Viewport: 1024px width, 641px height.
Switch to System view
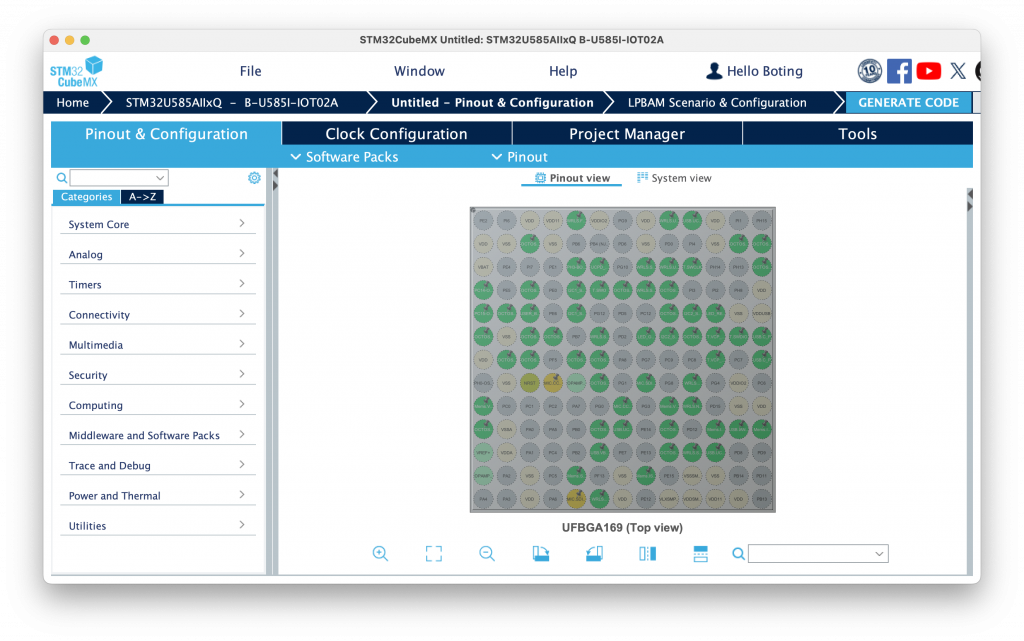tap(674, 178)
